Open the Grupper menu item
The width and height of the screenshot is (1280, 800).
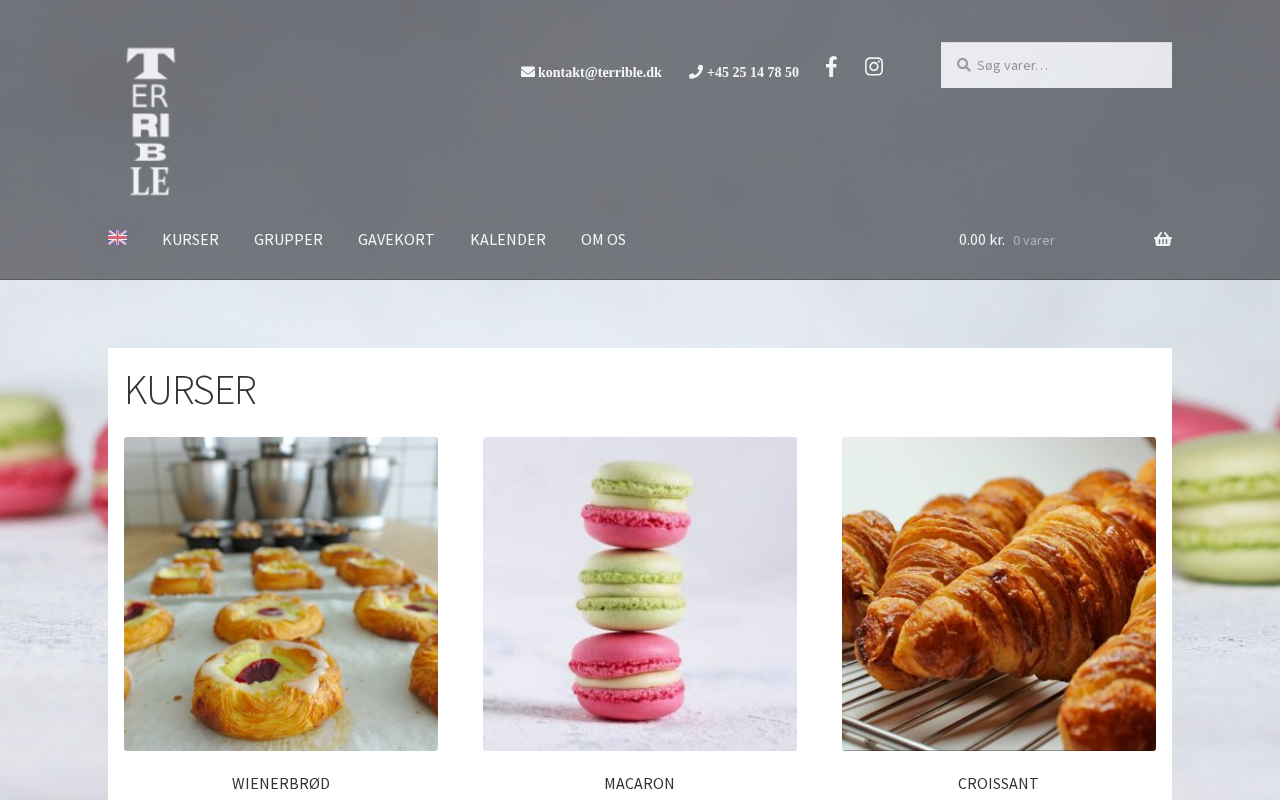tap(288, 240)
